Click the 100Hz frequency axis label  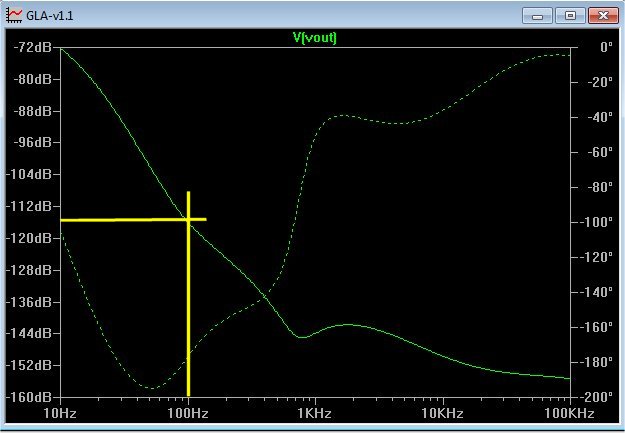point(188,413)
